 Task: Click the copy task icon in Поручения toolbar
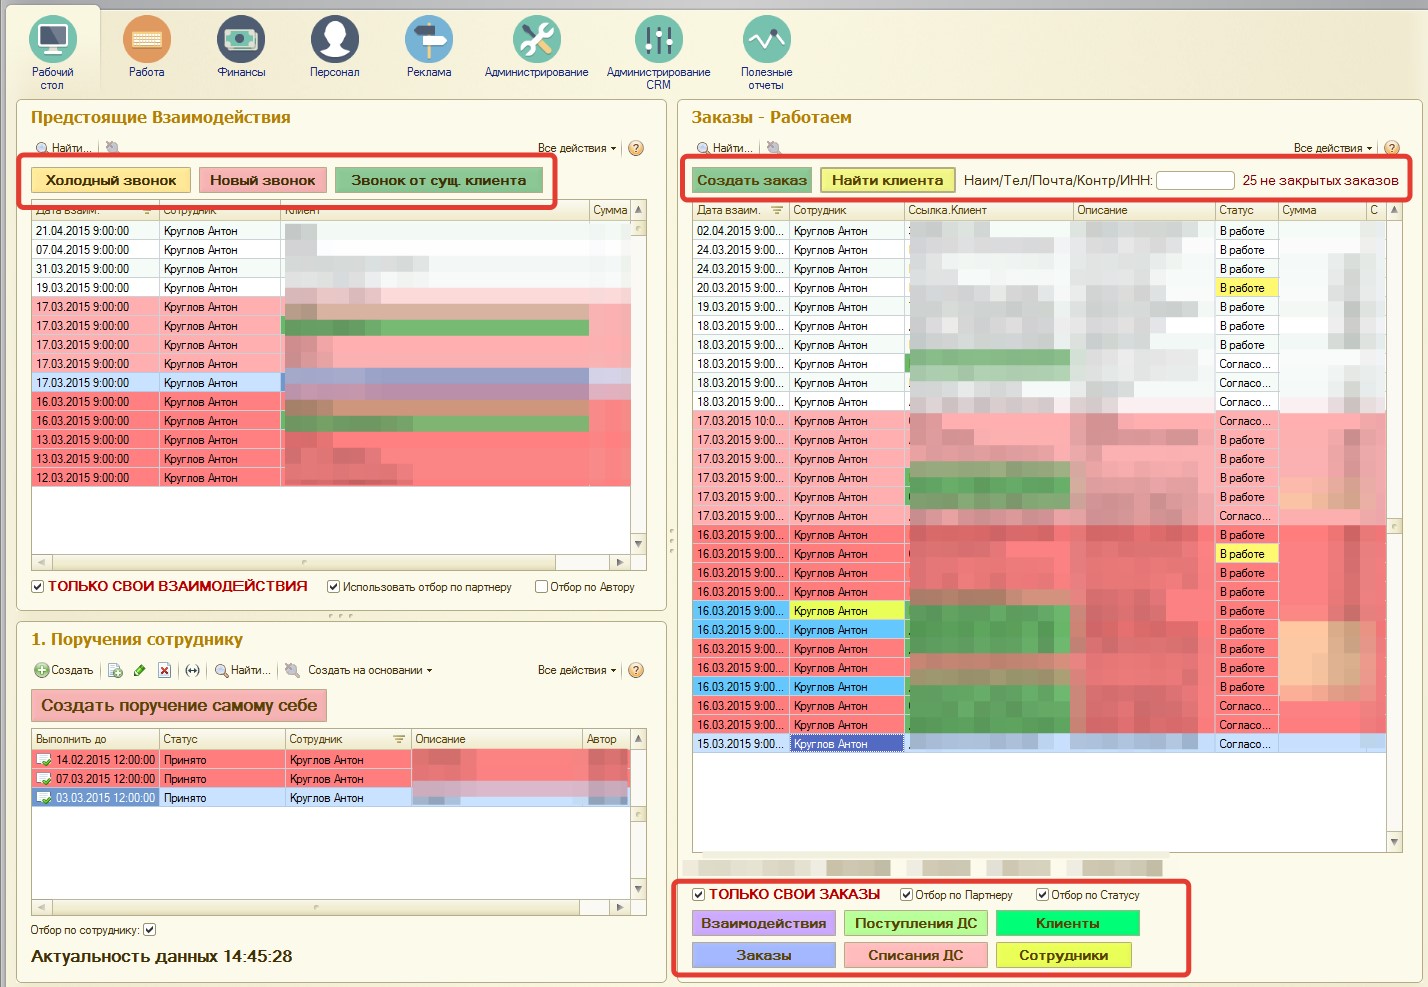pyautogui.click(x=115, y=671)
